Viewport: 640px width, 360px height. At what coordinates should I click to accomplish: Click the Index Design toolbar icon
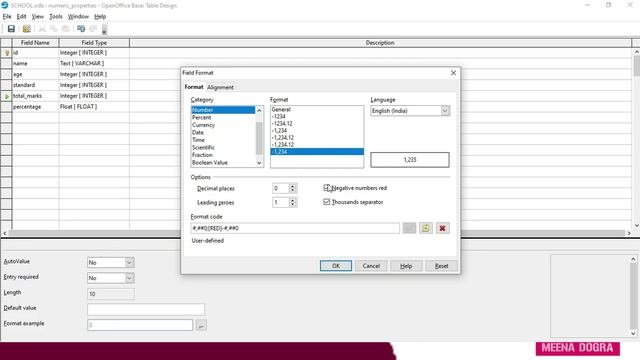pyautogui.click(x=27, y=29)
